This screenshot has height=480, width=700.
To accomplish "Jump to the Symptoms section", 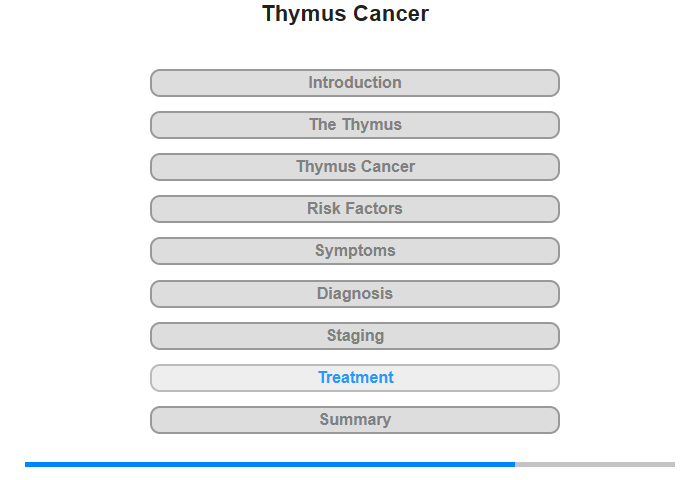I will 355,251.
